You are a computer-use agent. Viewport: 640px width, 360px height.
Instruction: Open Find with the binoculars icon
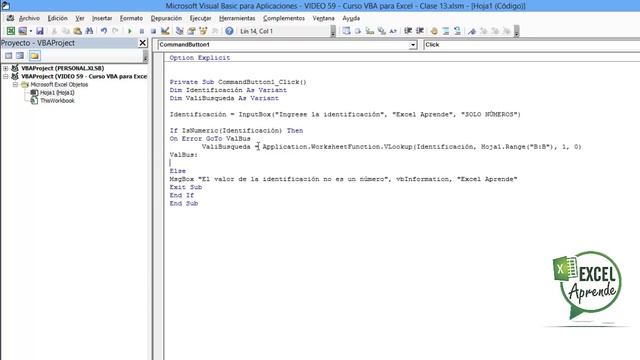[x=89, y=31]
